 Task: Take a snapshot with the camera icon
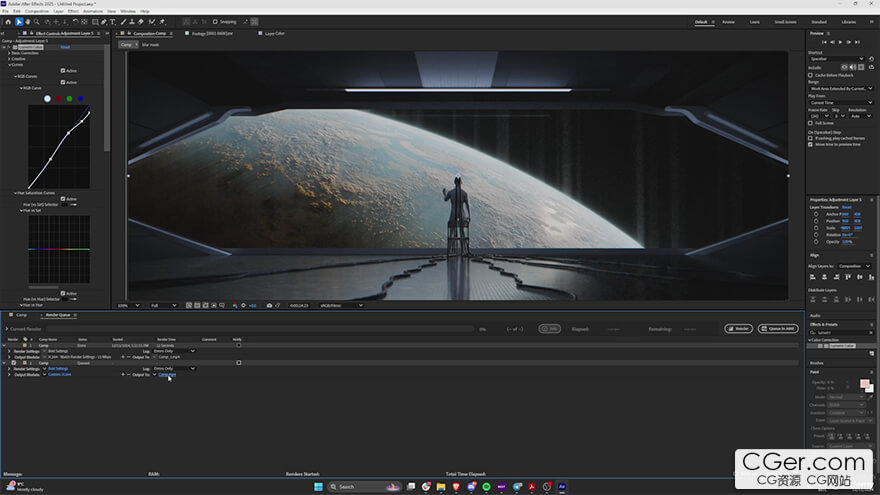tap(269, 305)
